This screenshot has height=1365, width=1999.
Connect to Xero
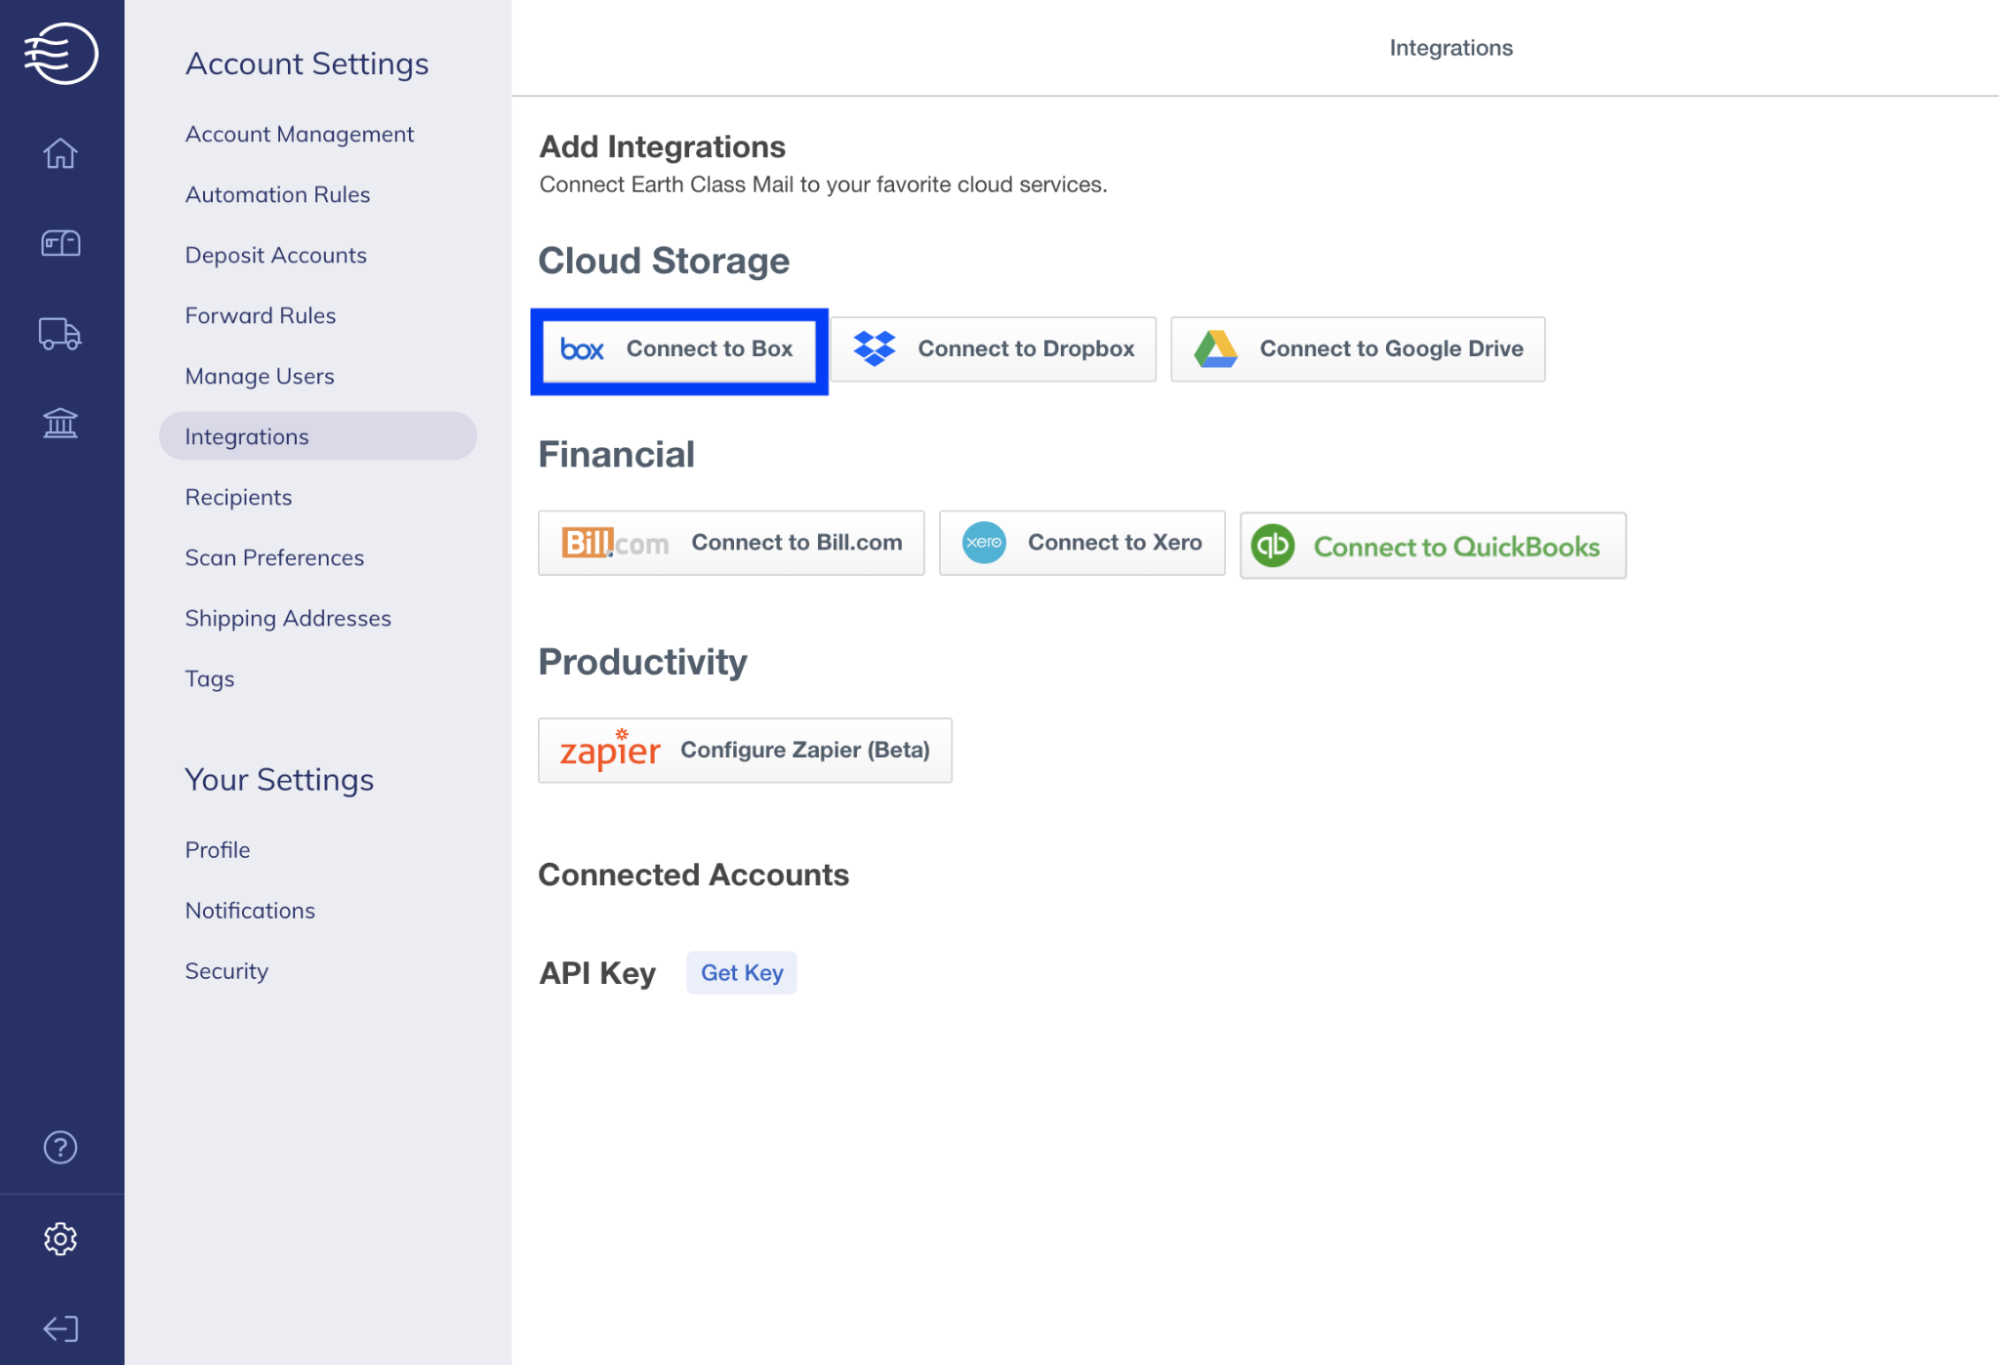tap(1082, 543)
